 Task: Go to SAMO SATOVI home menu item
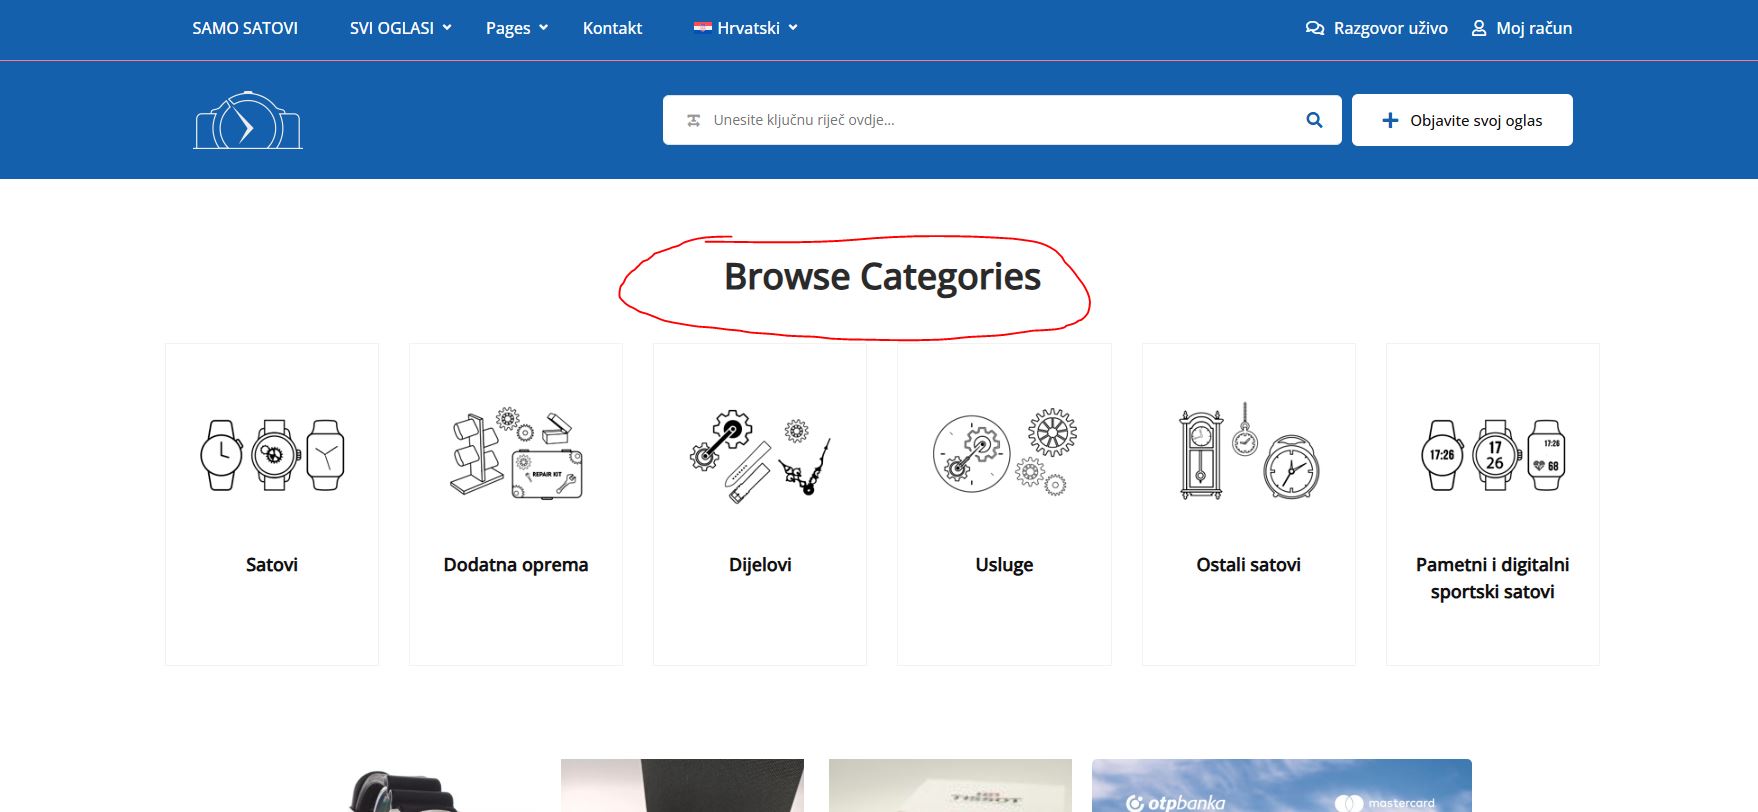tap(245, 28)
